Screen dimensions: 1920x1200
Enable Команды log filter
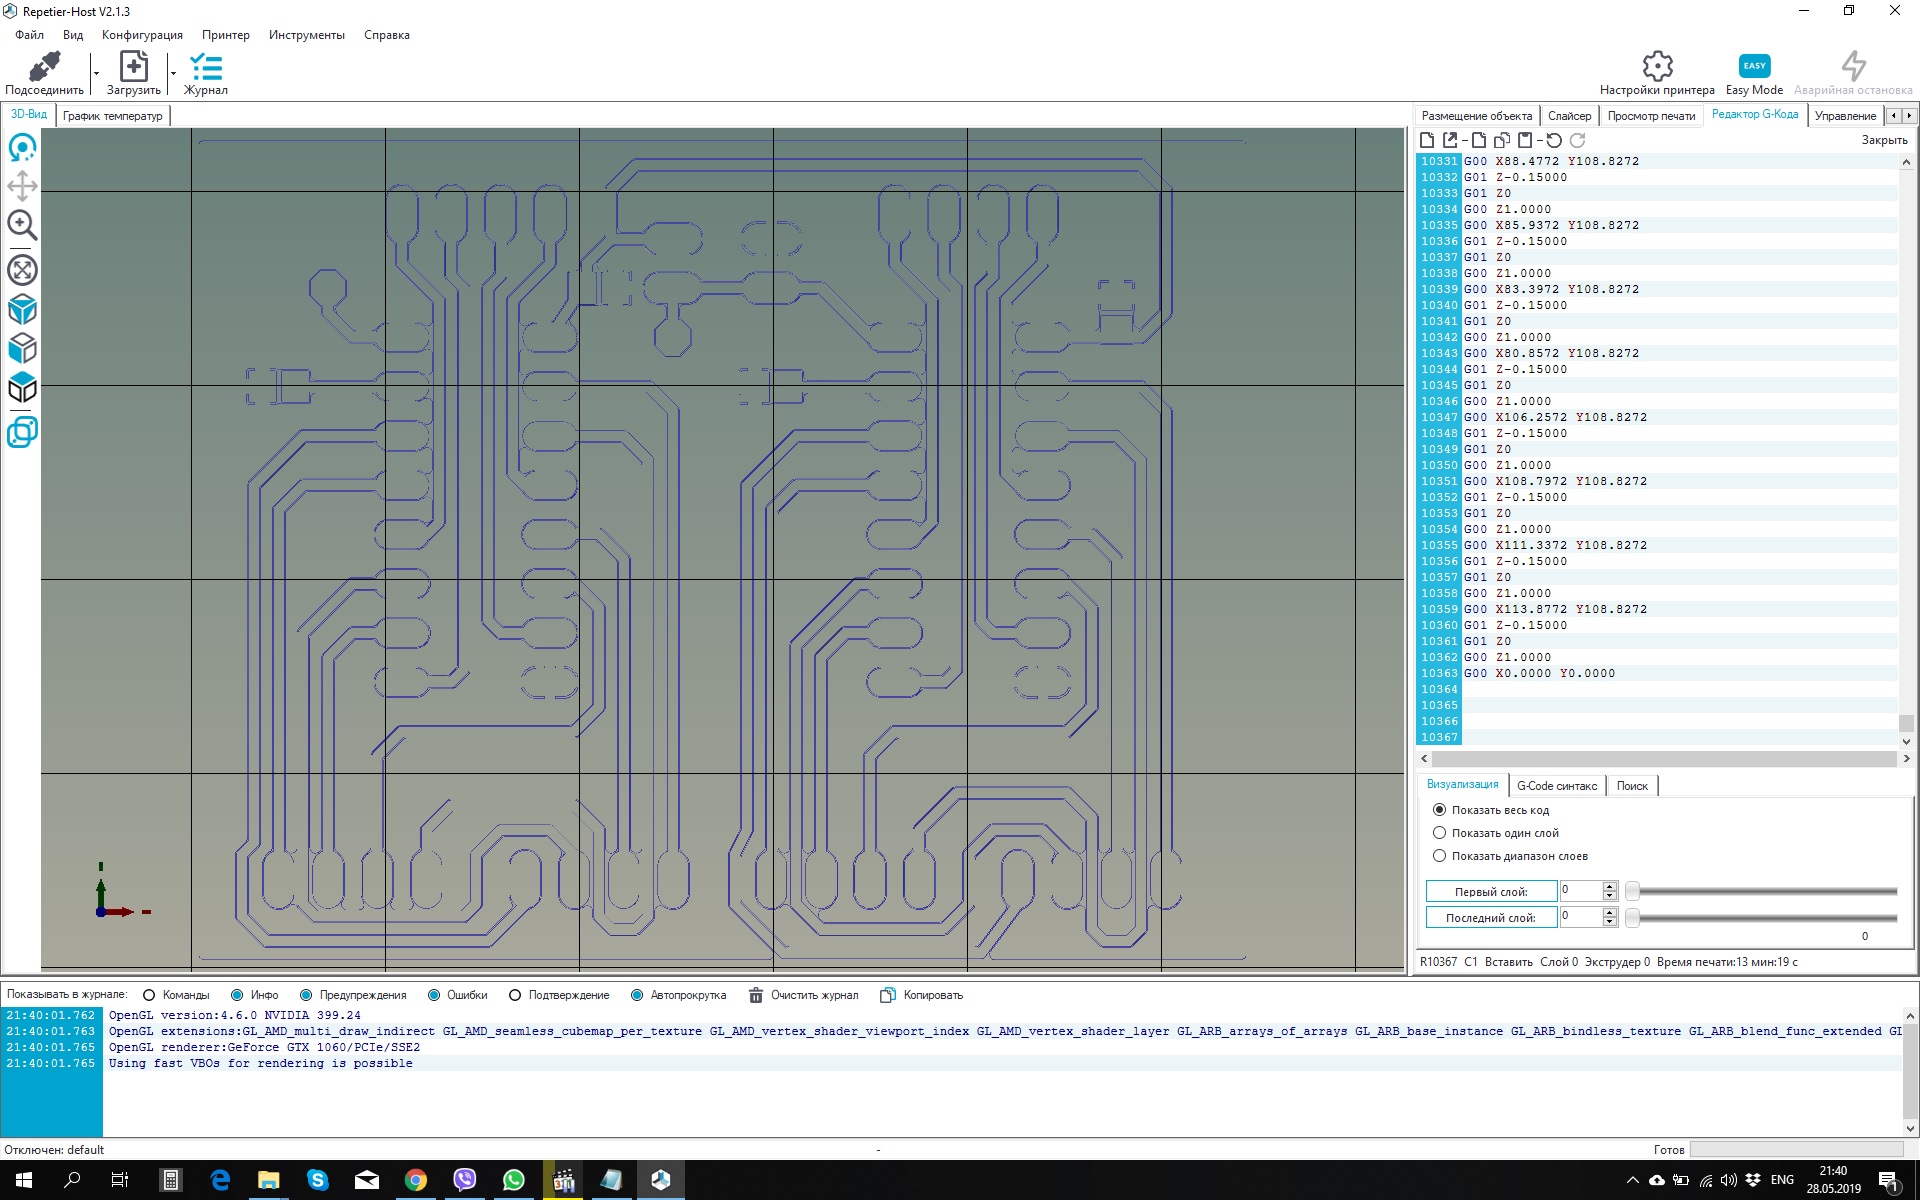click(x=150, y=995)
